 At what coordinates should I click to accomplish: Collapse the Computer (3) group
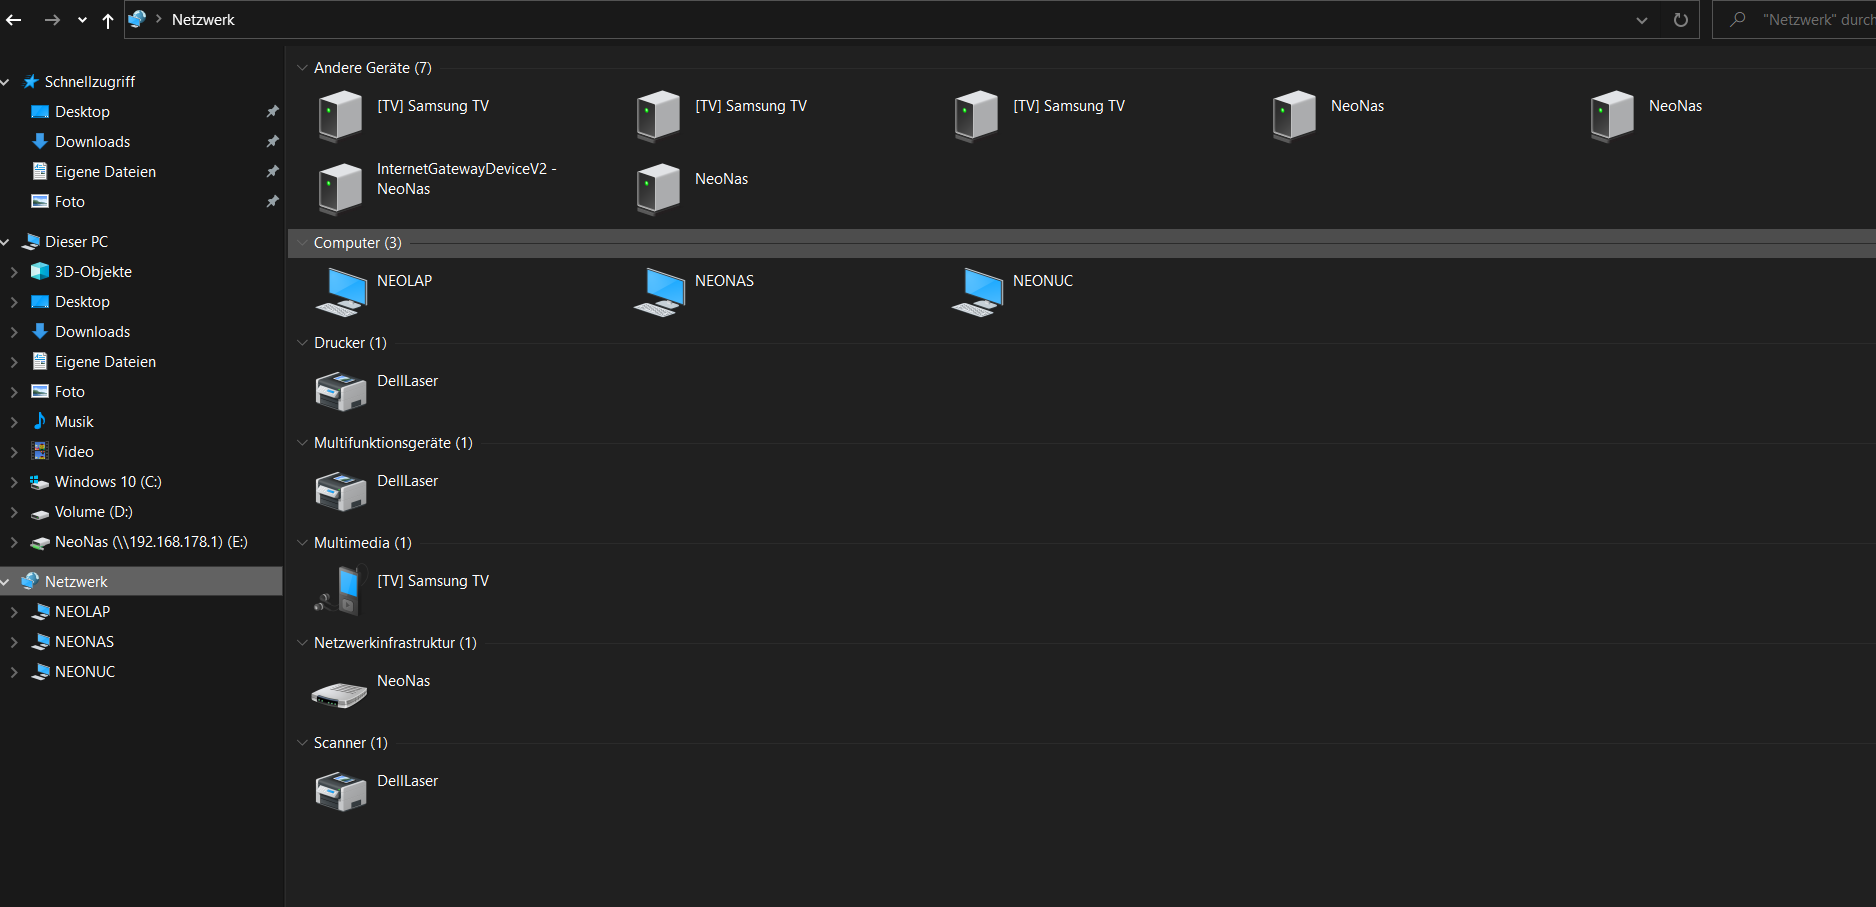coord(302,242)
